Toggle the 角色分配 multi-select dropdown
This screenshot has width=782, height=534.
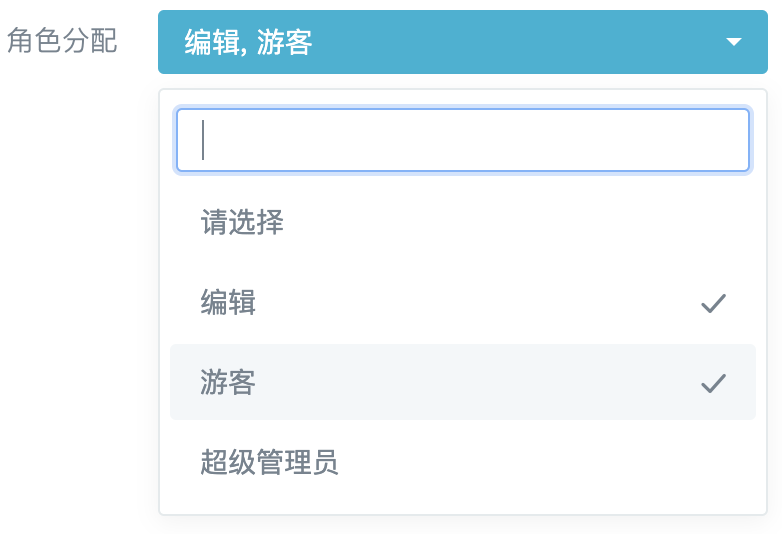coord(463,42)
